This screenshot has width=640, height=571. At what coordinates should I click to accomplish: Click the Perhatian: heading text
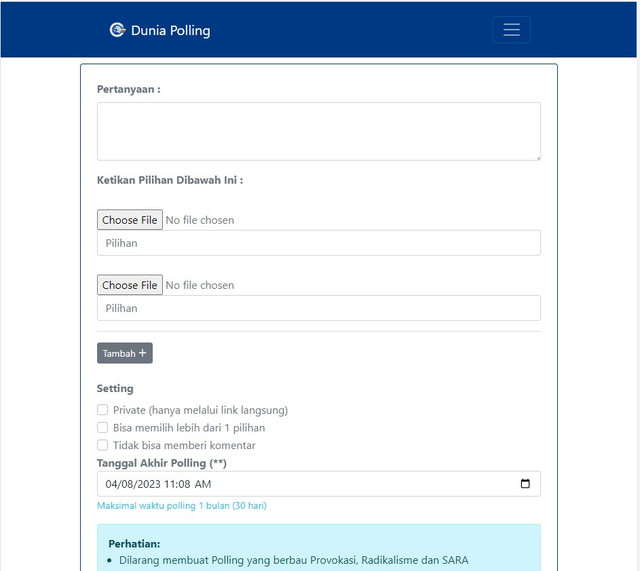coord(134,544)
